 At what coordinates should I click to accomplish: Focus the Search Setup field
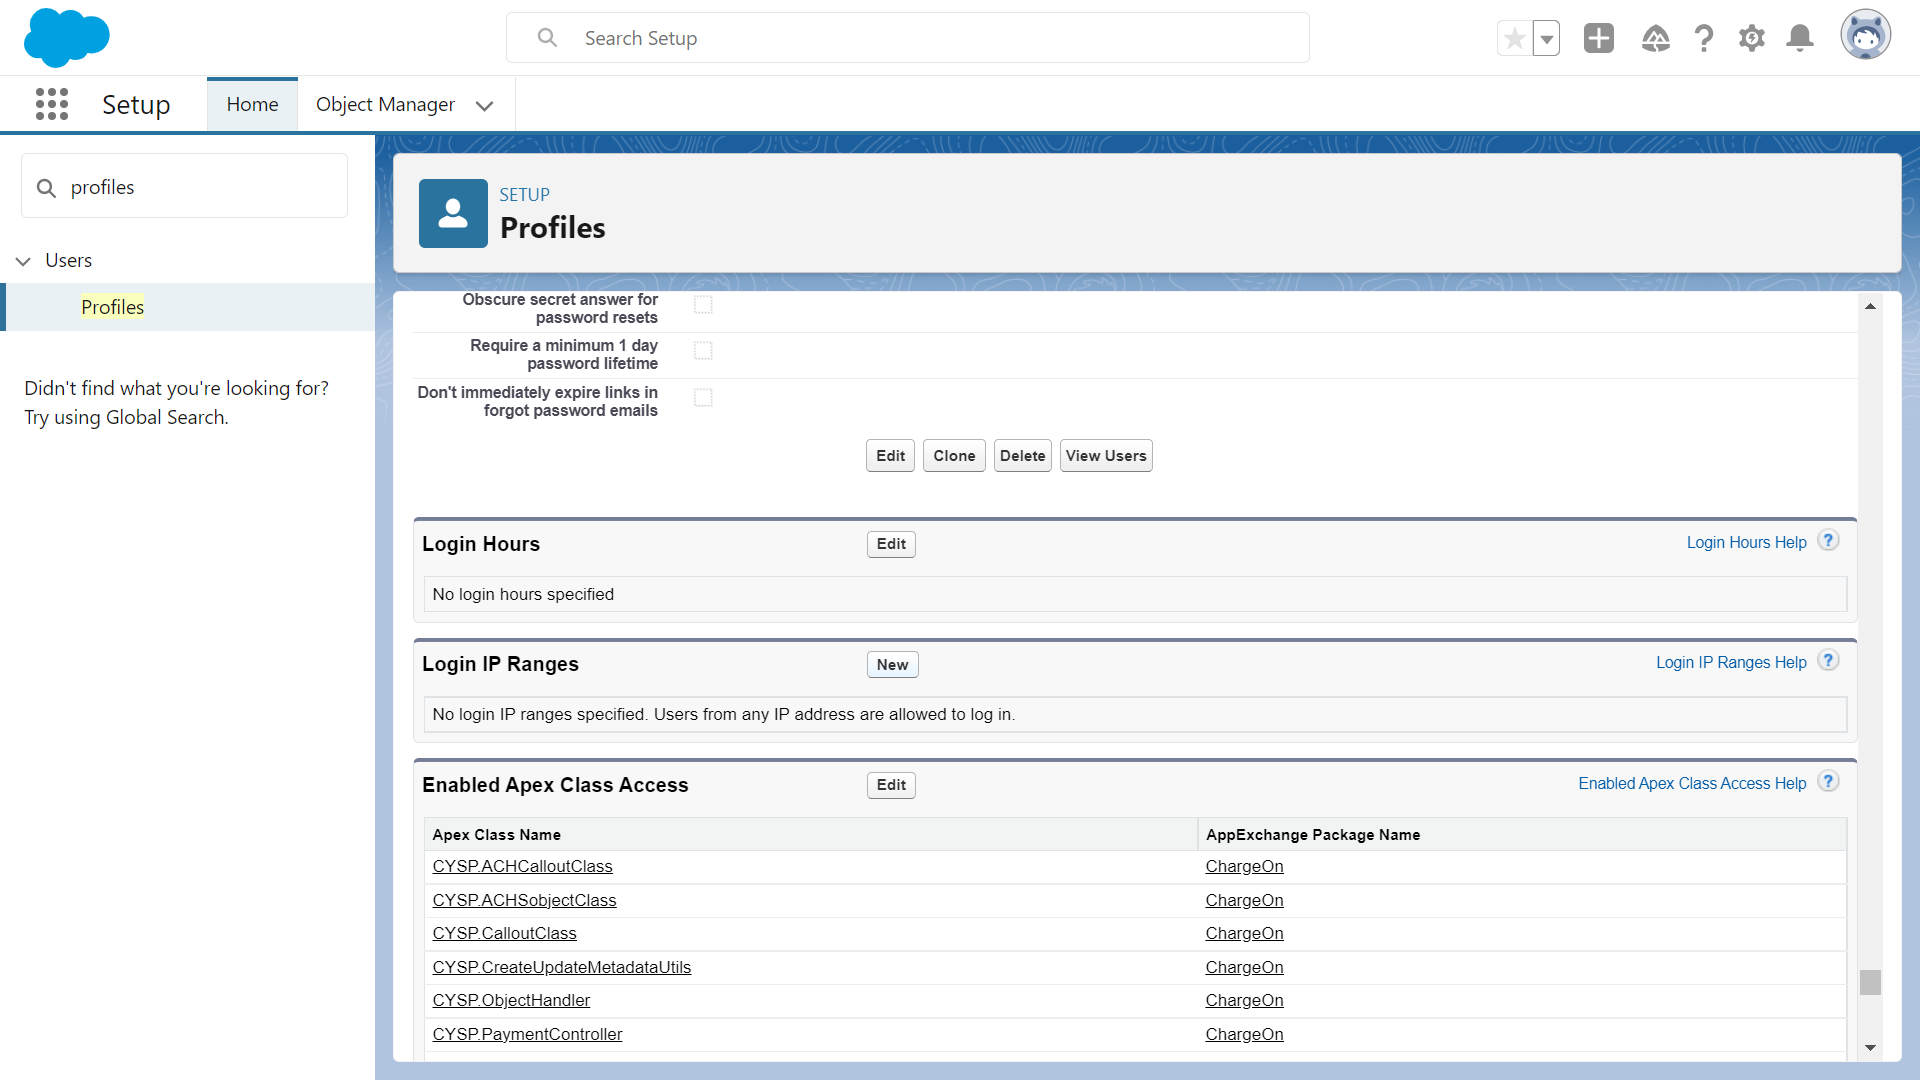coord(908,38)
